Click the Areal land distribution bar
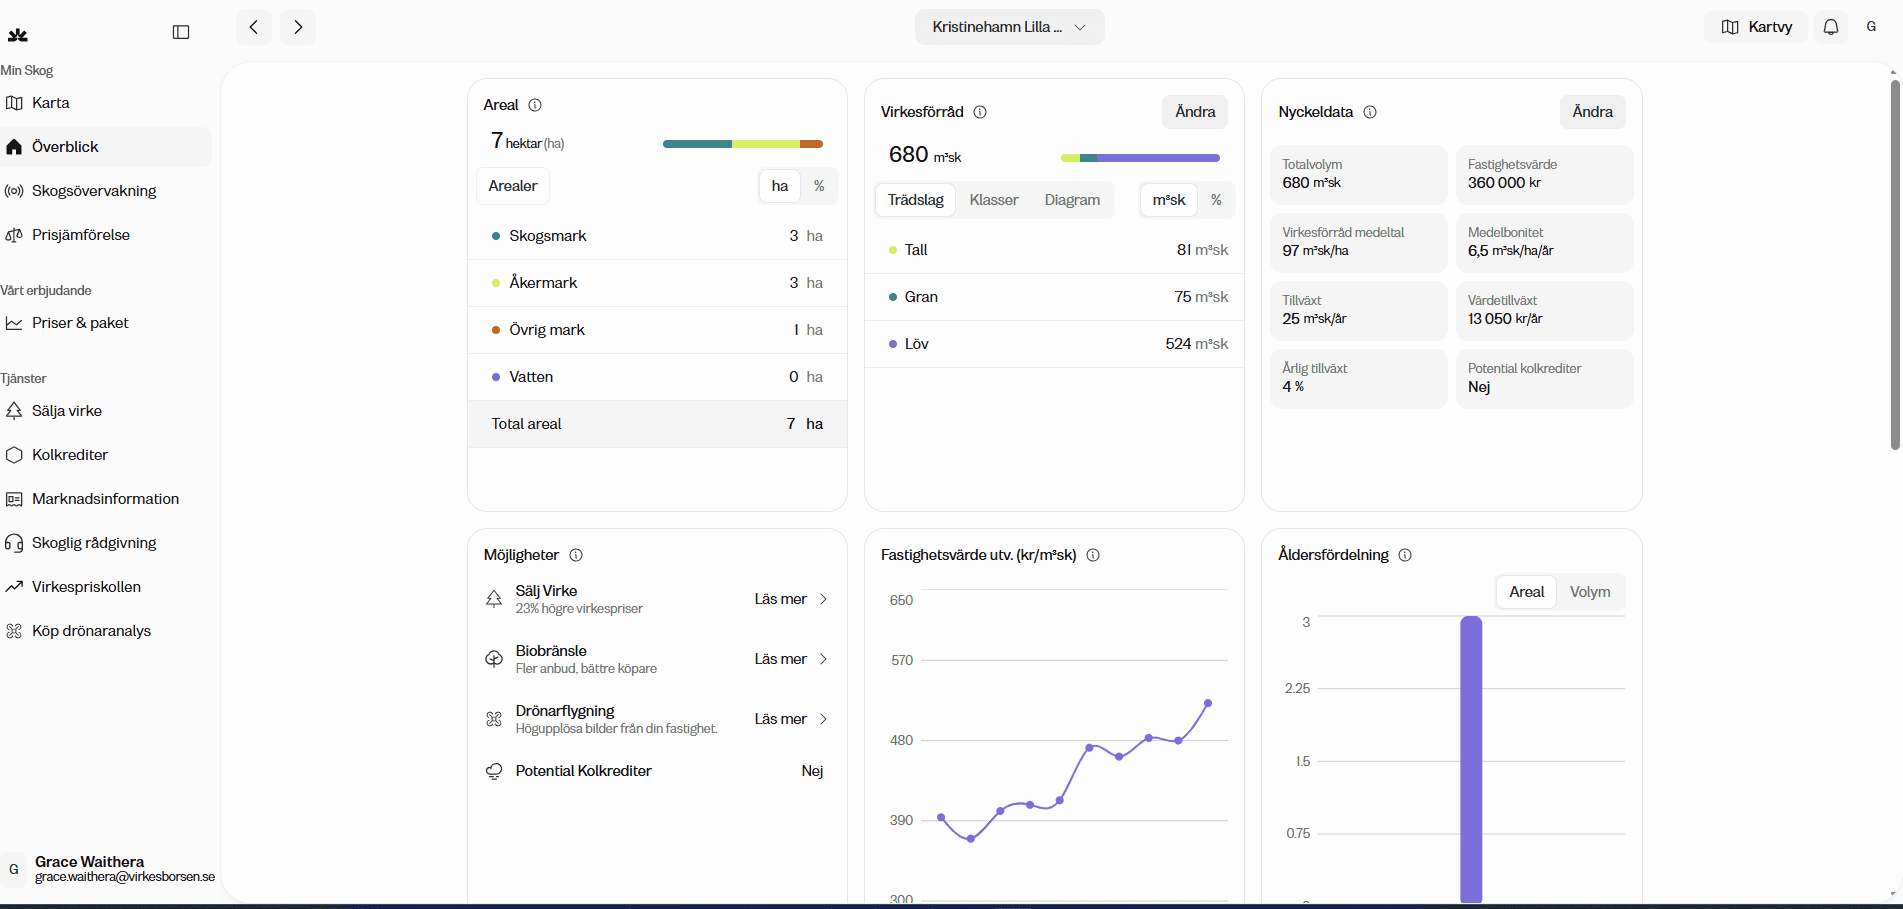Screen dimensions: 1903x909 (743, 144)
